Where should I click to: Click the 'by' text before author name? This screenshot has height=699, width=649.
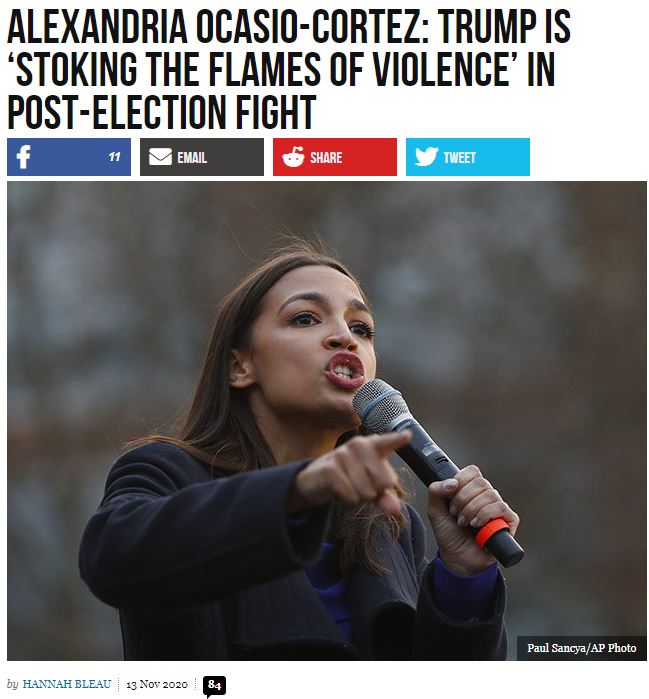(x=12, y=684)
